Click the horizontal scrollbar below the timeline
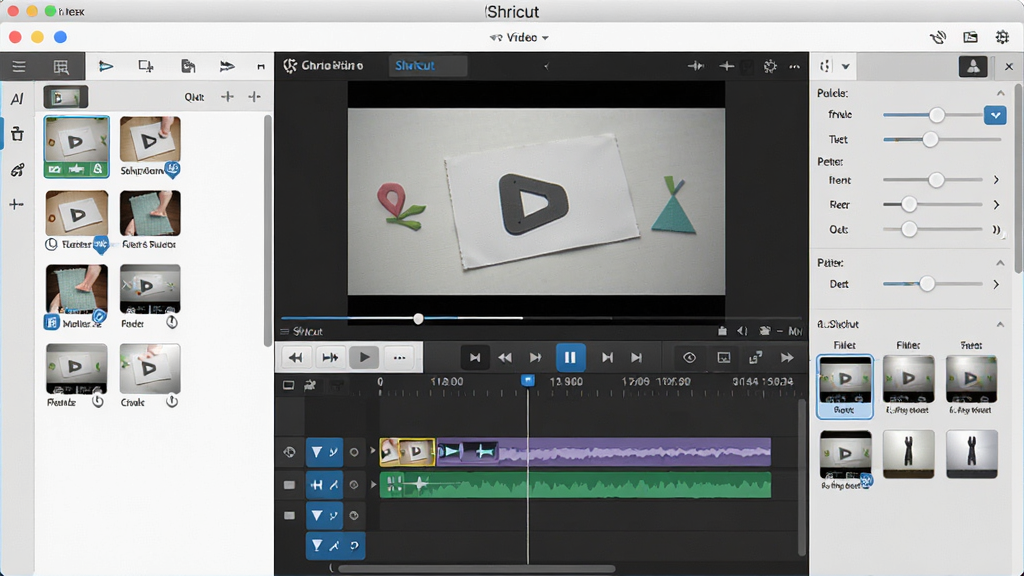Screen dimensions: 1024x576 pos(477,569)
